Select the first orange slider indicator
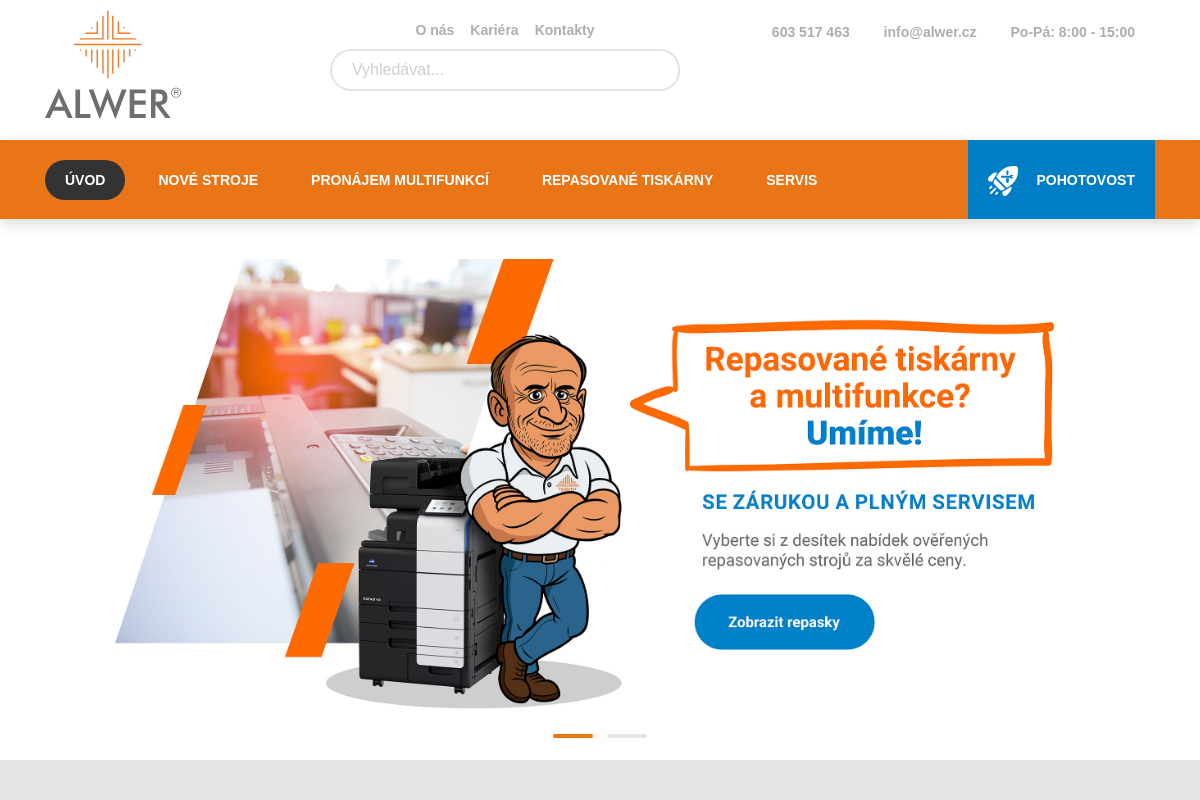The width and height of the screenshot is (1200, 800). [573, 736]
